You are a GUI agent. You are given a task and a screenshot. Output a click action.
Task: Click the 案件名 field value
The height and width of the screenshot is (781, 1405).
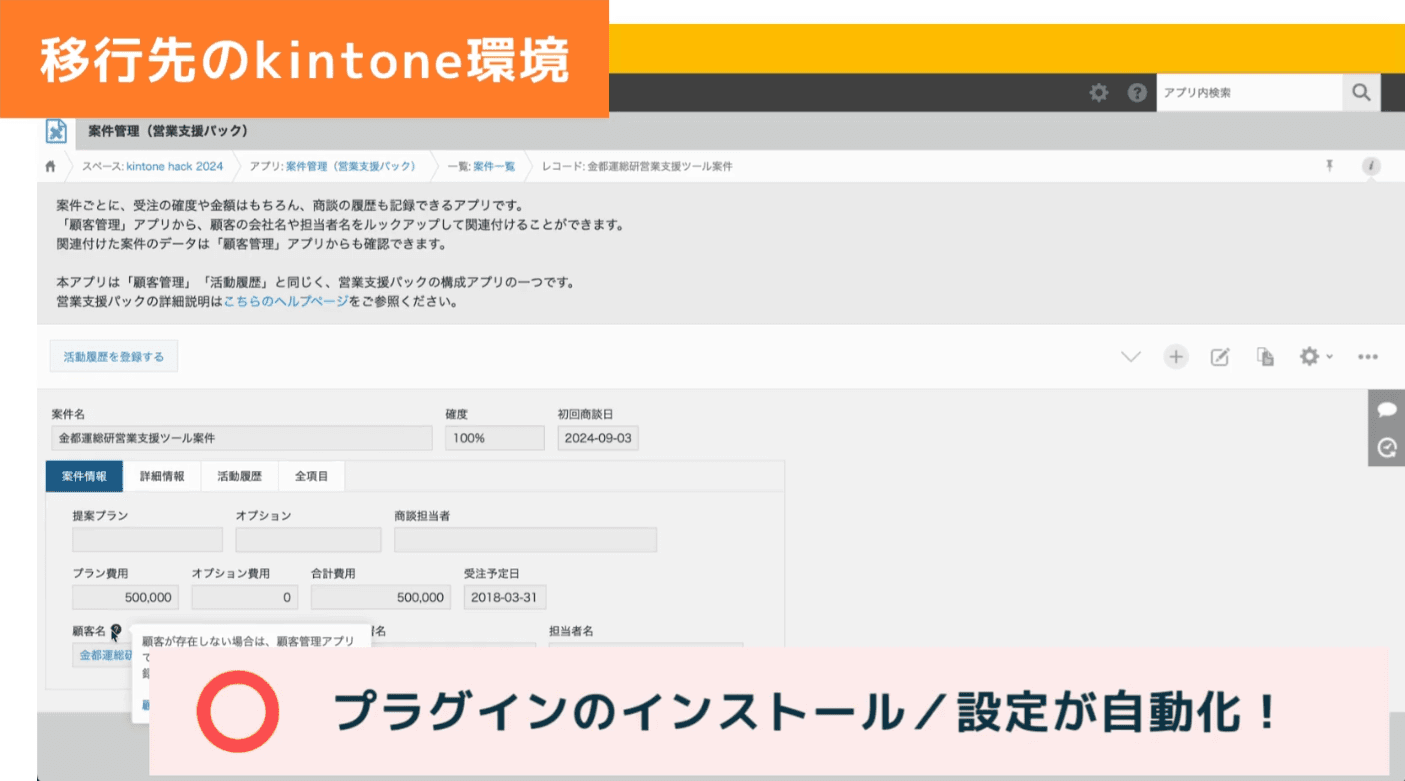242,438
